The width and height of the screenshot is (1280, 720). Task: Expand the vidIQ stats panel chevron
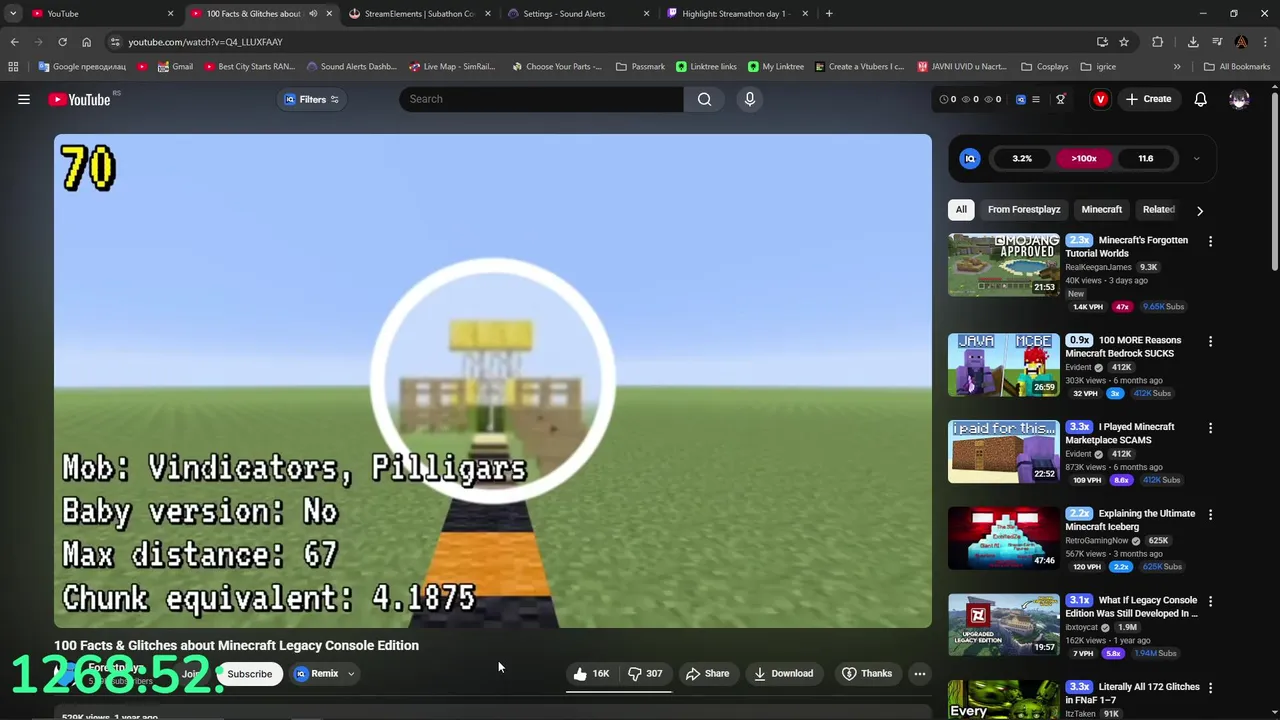click(1196, 158)
